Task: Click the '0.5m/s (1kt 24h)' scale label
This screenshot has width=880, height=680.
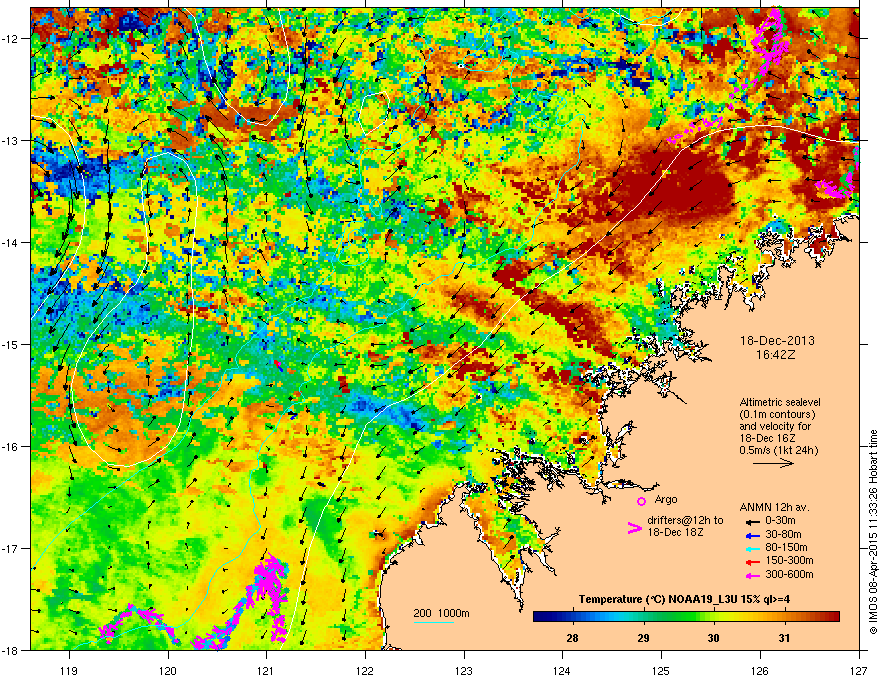Action: point(779,450)
